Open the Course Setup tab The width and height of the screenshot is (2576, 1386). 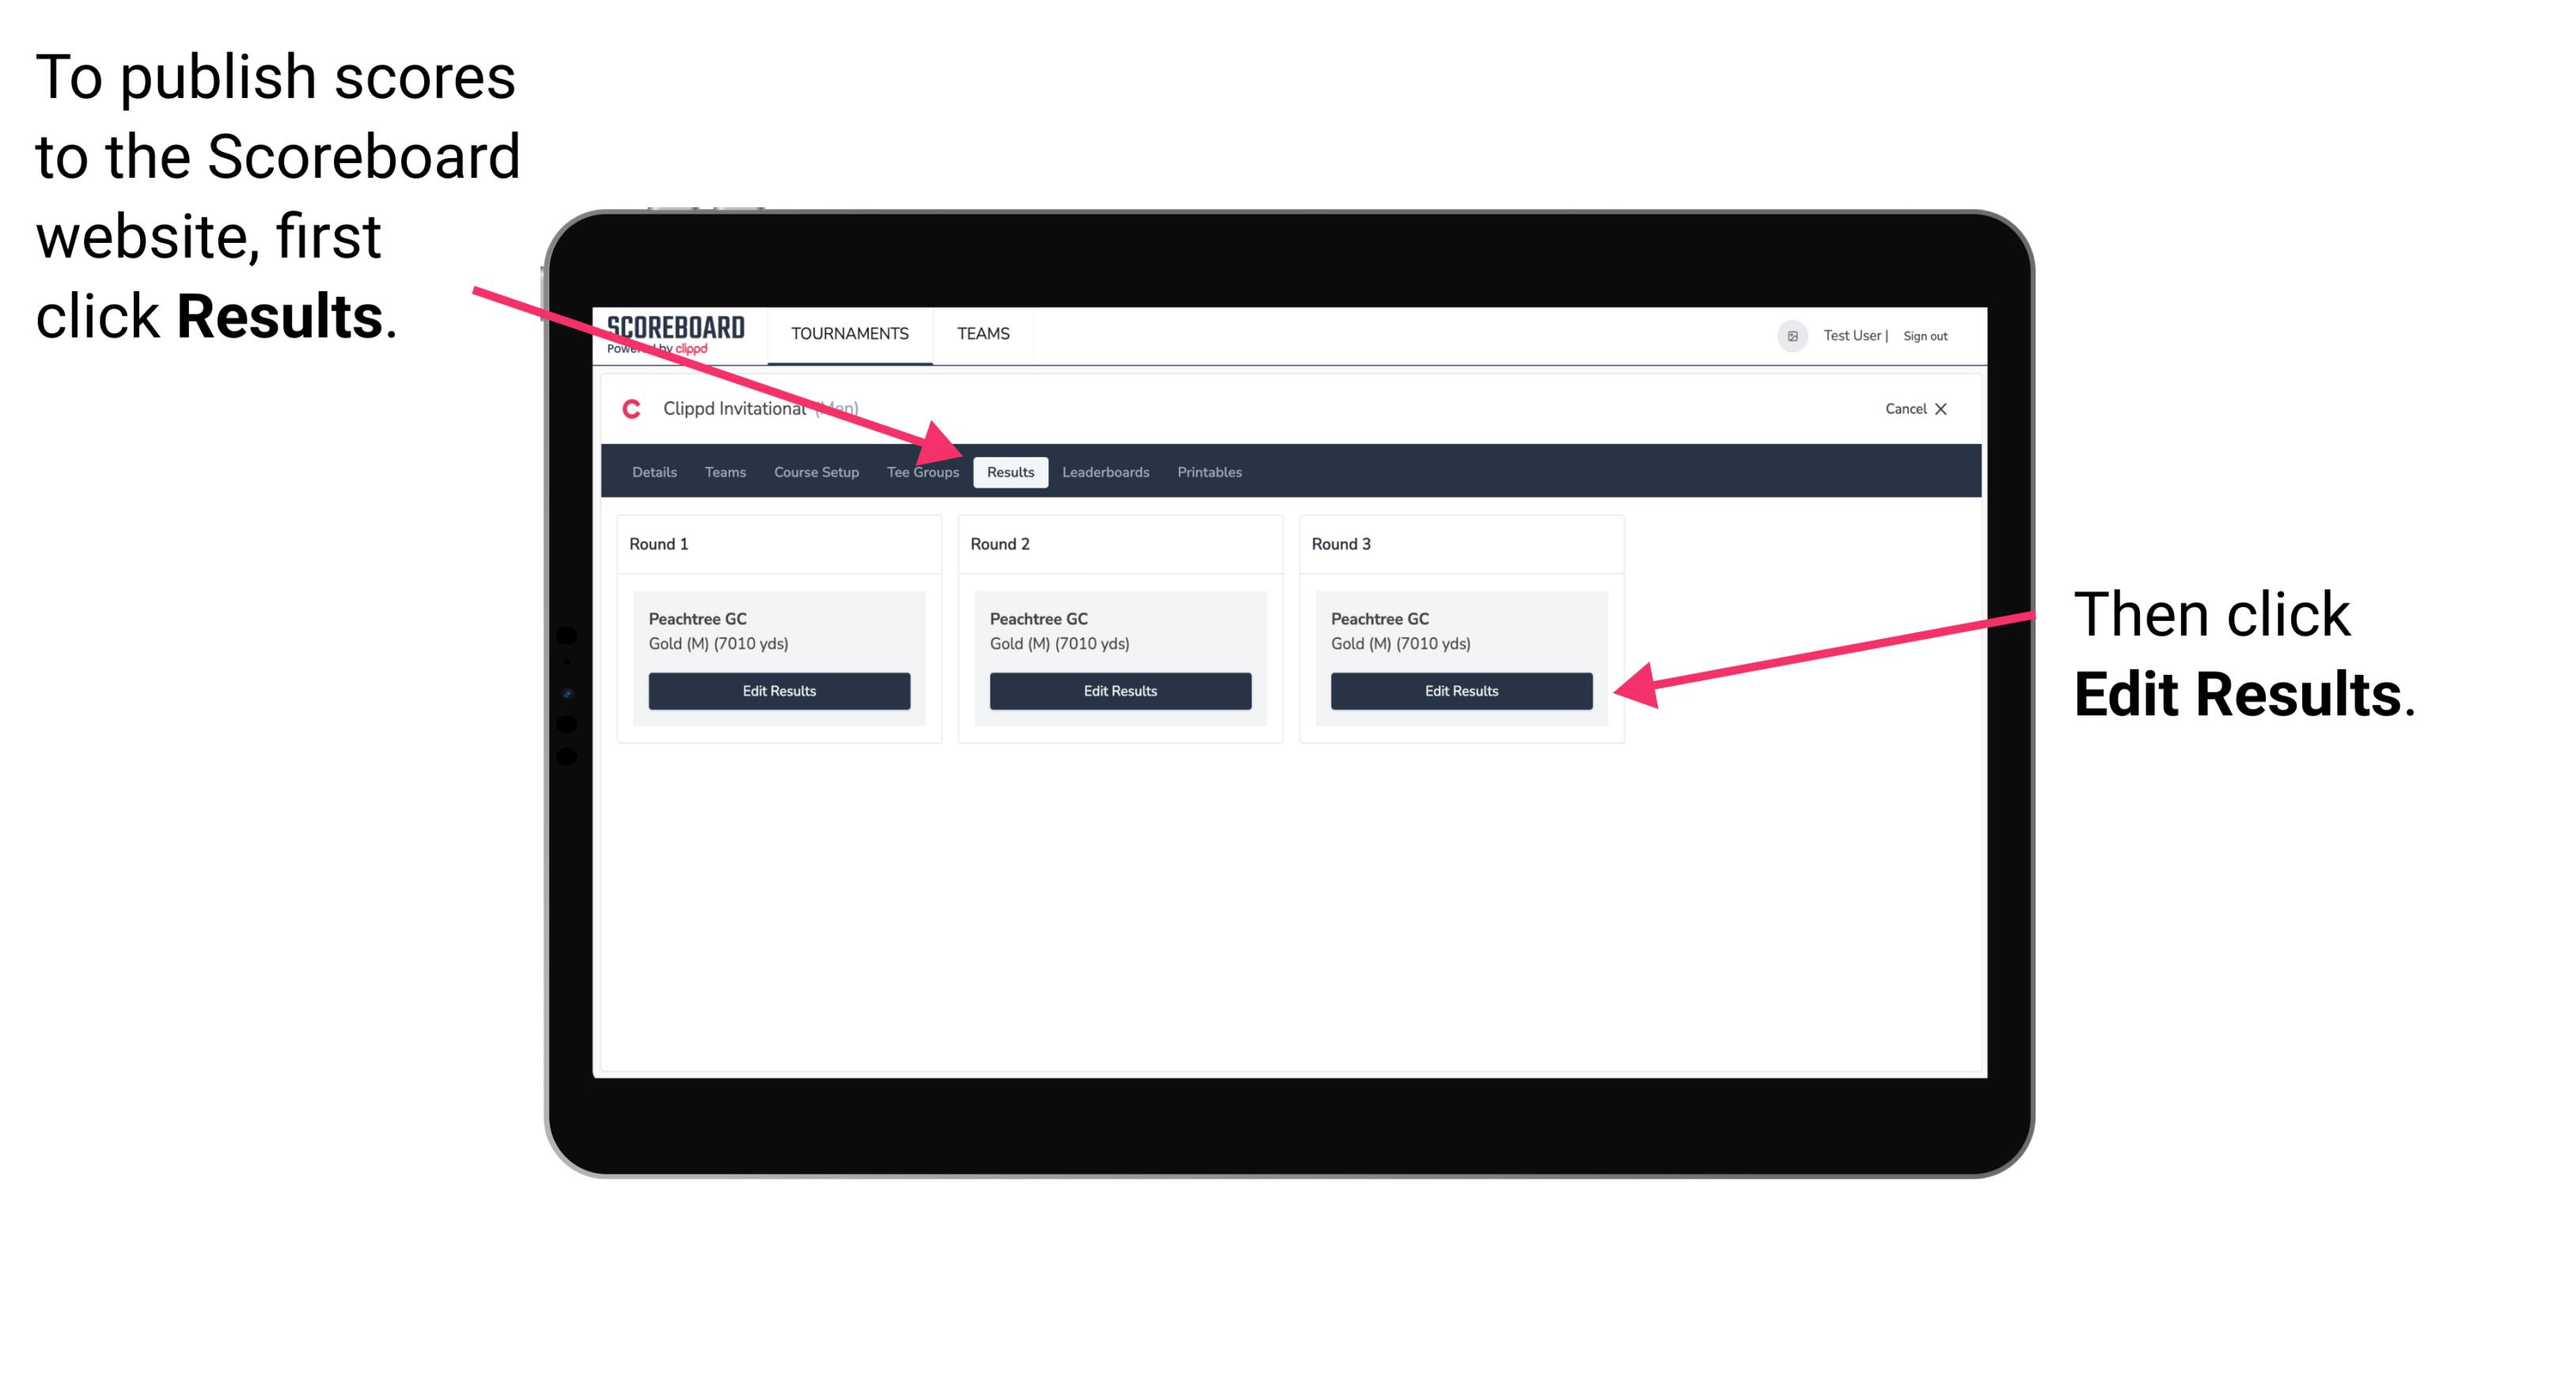click(816, 473)
